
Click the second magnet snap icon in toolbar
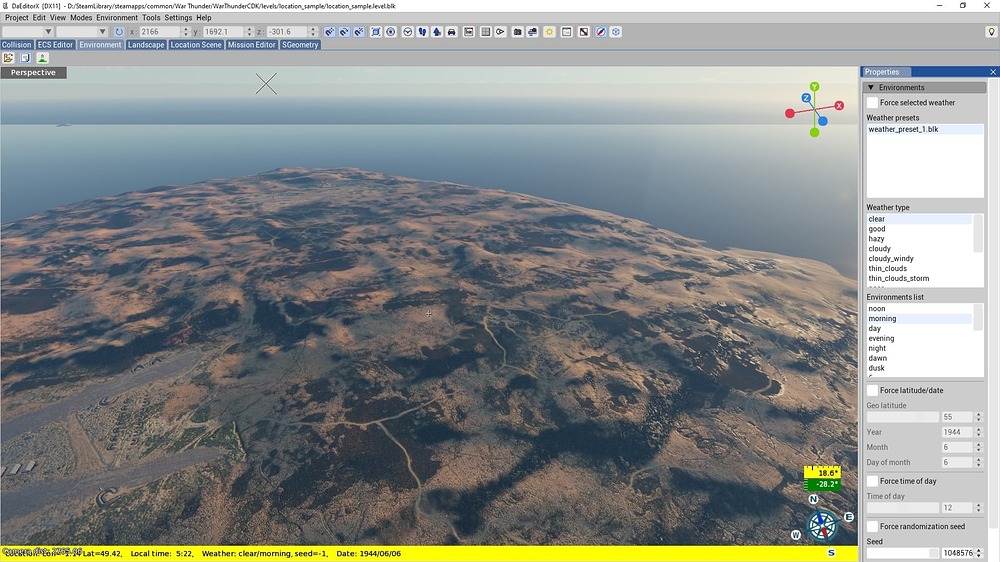344,31
